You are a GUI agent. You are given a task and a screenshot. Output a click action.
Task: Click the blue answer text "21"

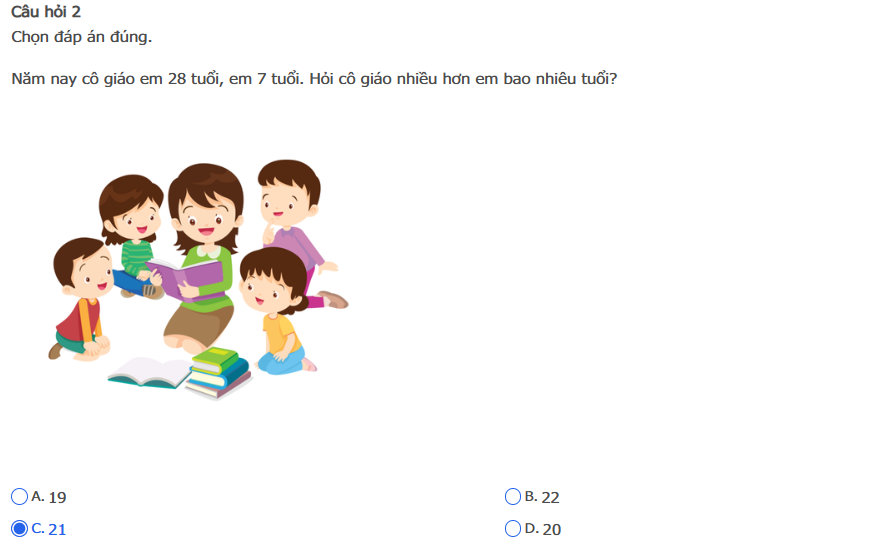(x=57, y=530)
